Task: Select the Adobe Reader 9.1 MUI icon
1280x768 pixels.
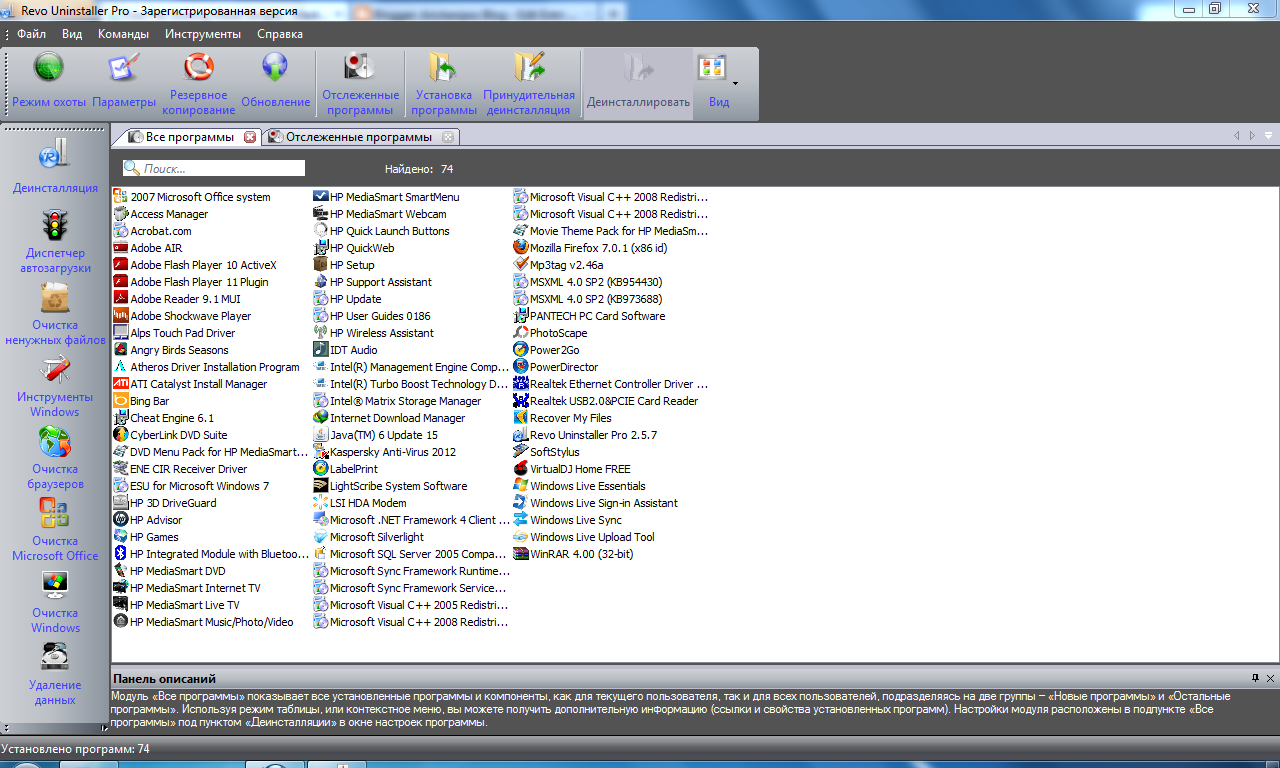Action: [x=121, y=299]
